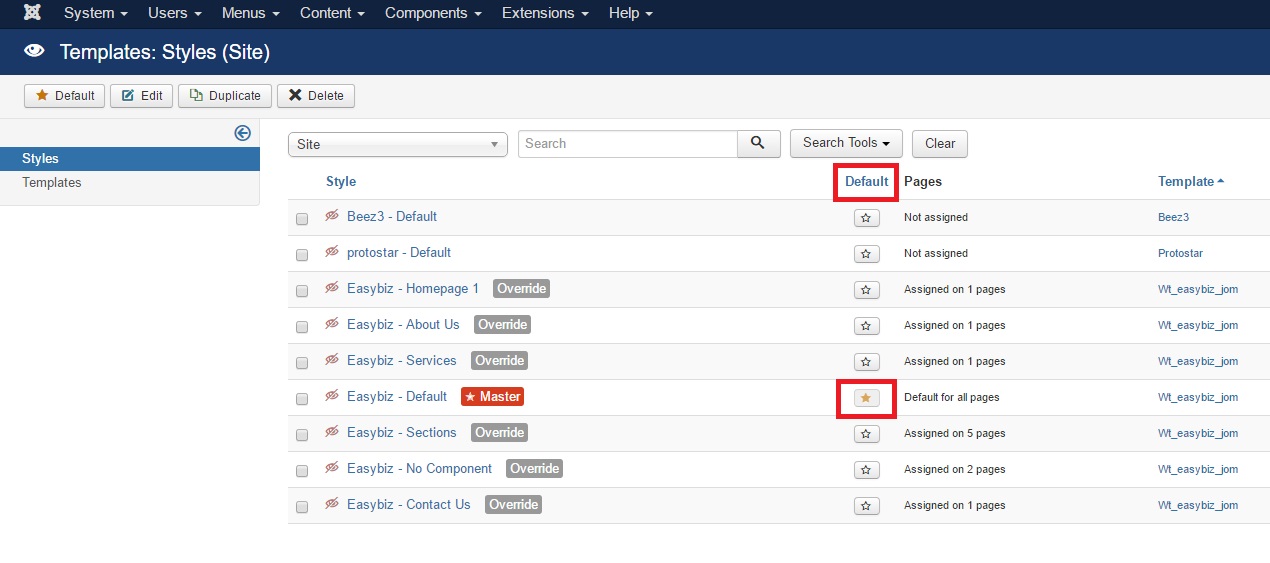This screenshot has height=563, width=1270.
Task: Sort by the Default column header
Action: click(866, 181)
